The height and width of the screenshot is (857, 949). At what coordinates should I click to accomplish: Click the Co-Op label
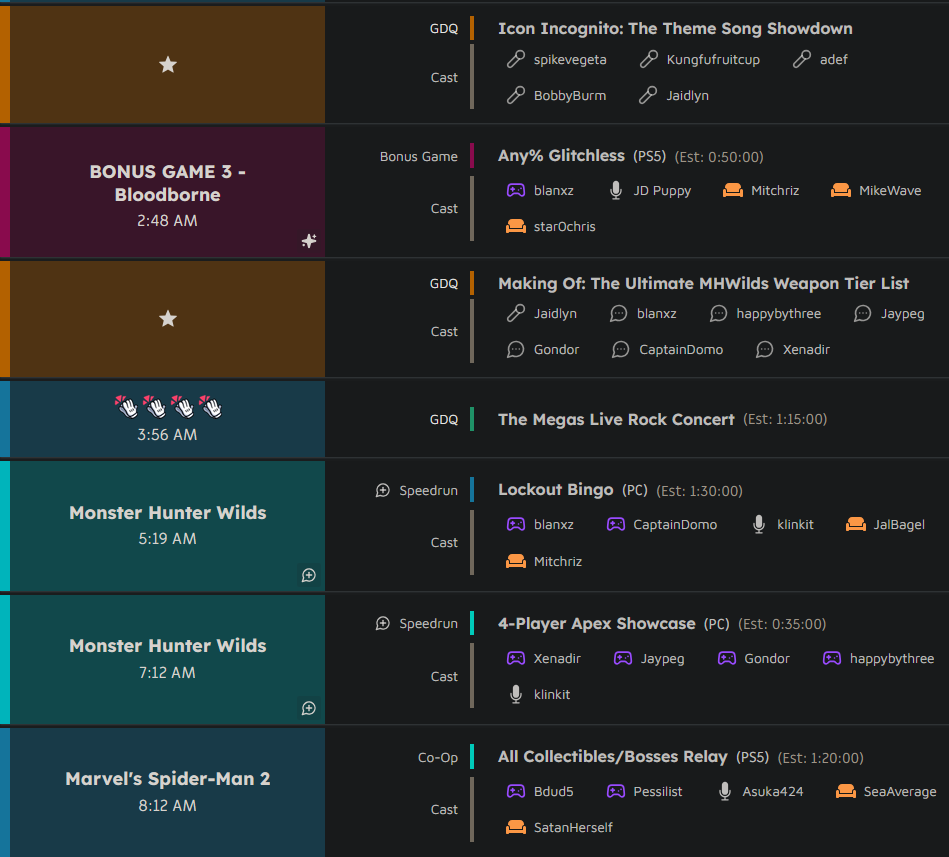click(x=438, y=758)
